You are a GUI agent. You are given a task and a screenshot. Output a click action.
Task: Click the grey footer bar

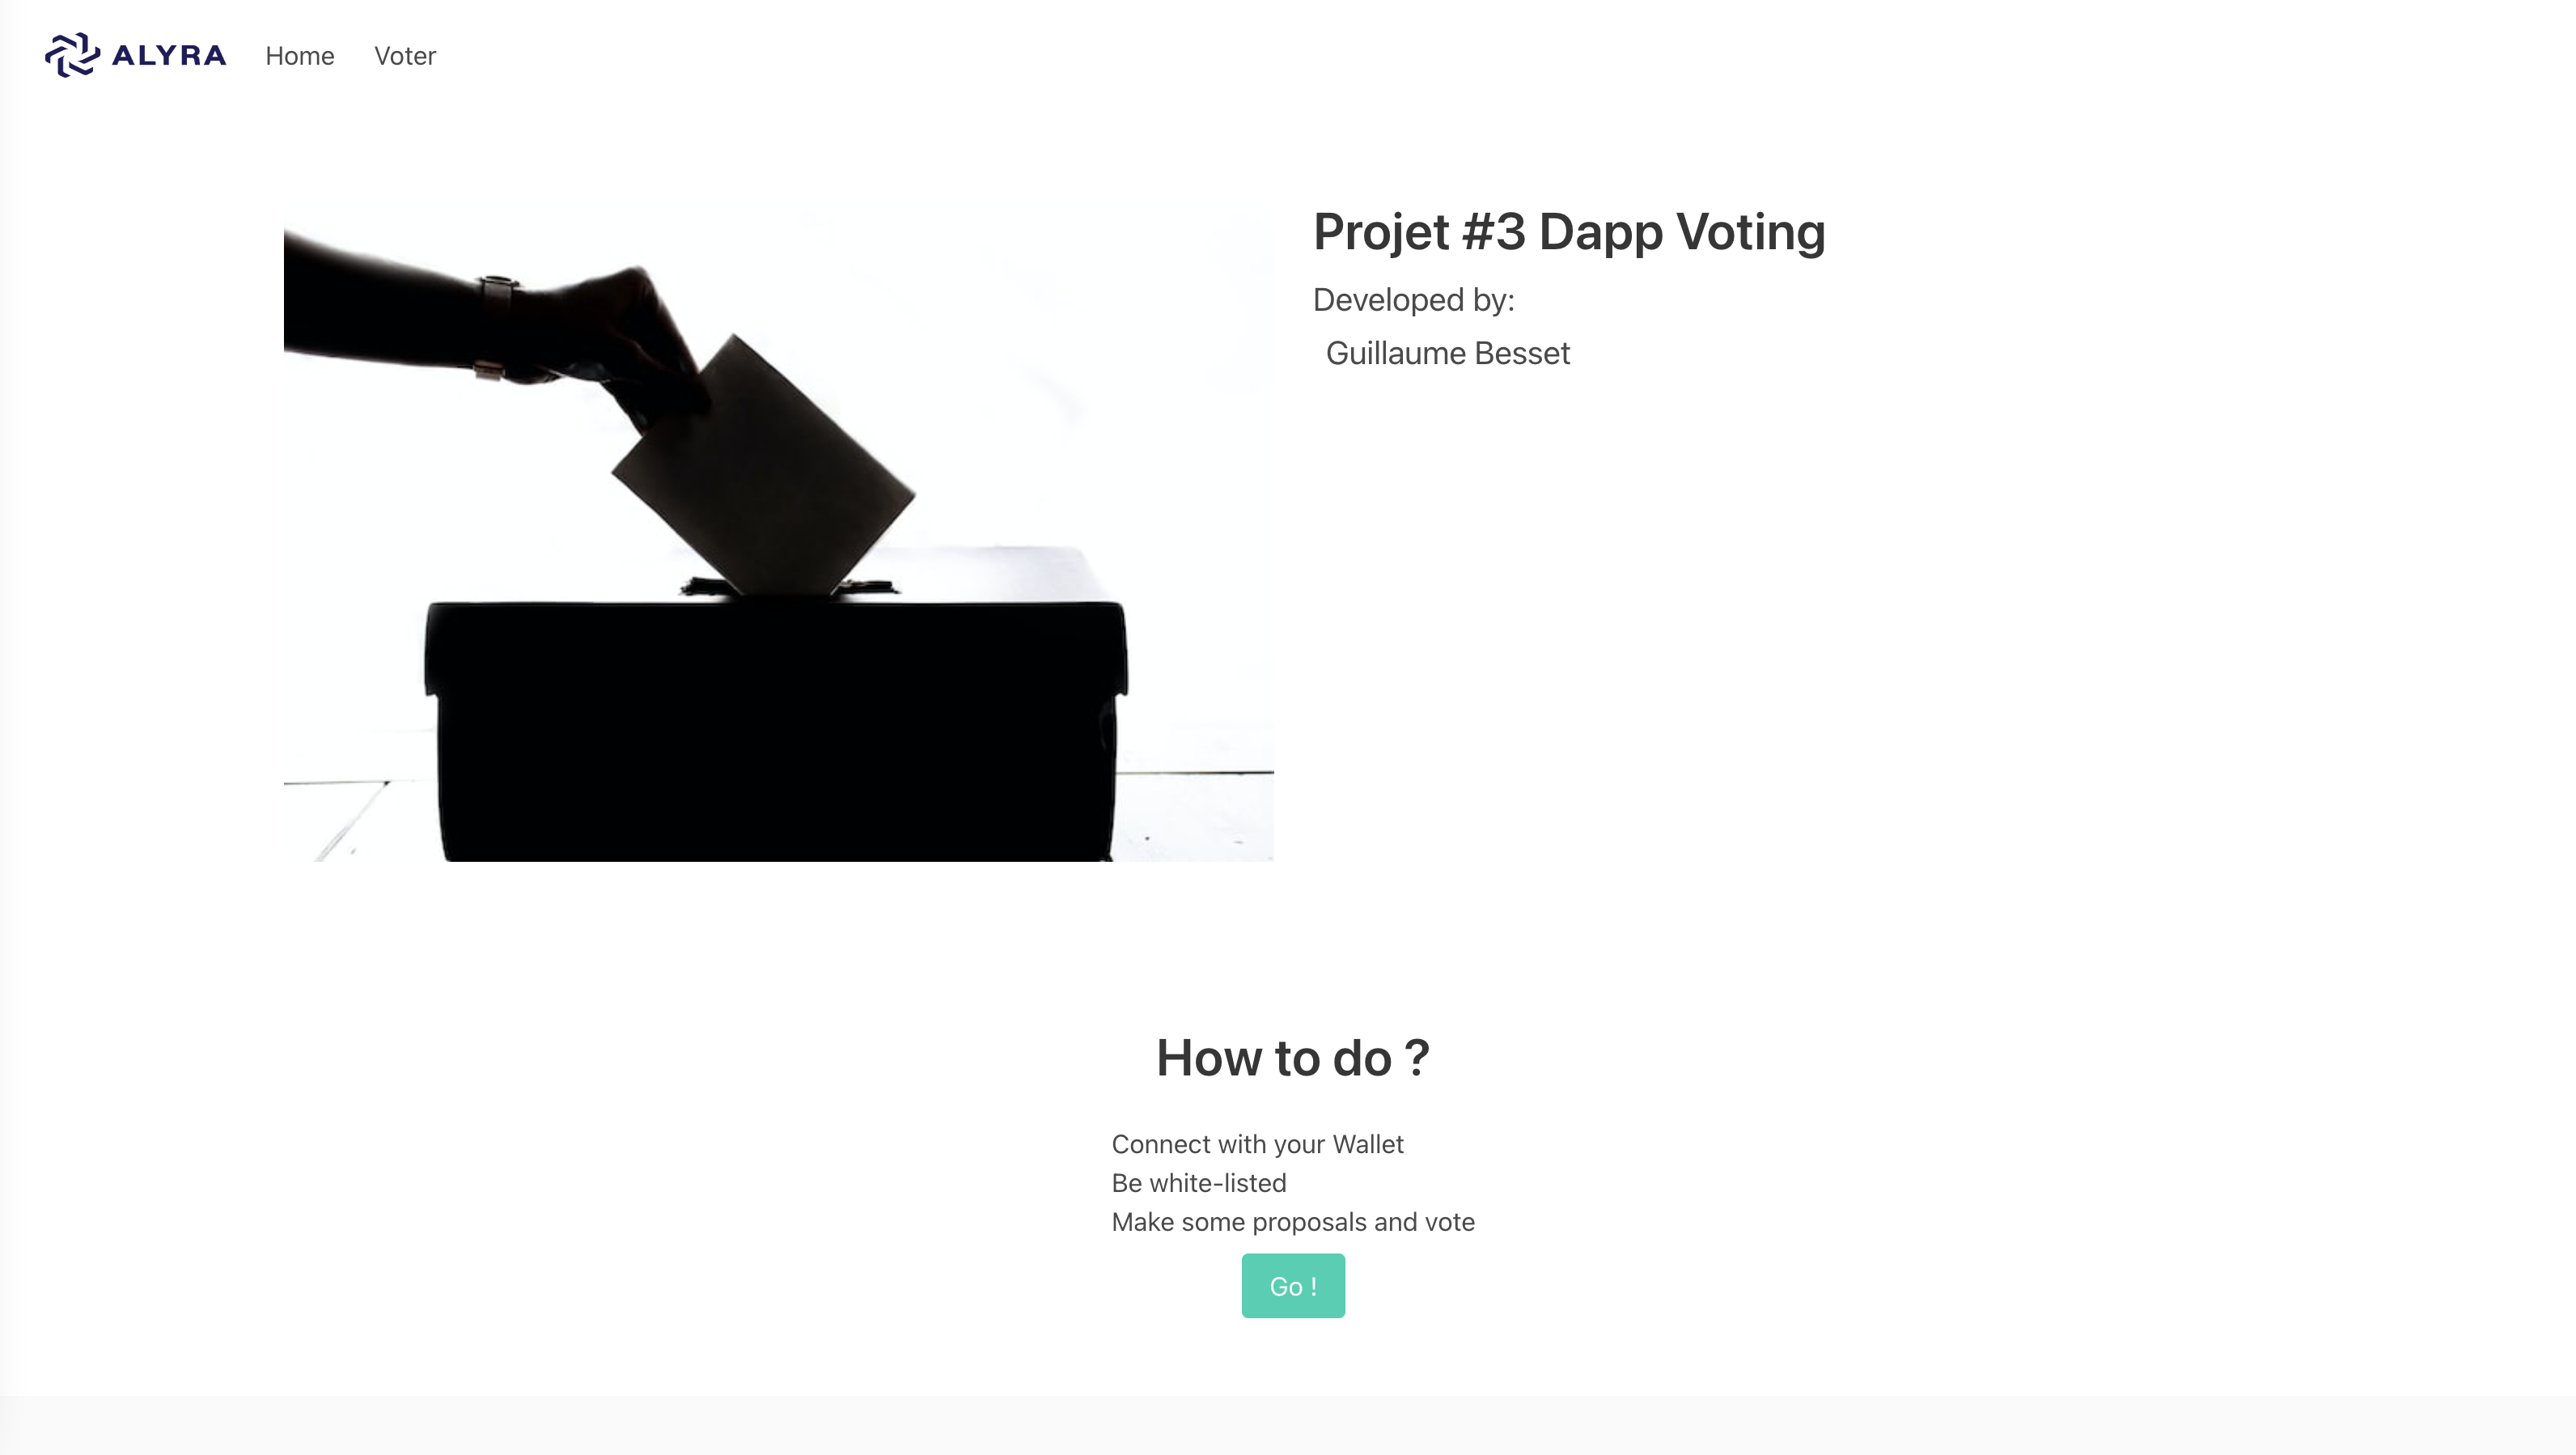tap(1288, 1426)
